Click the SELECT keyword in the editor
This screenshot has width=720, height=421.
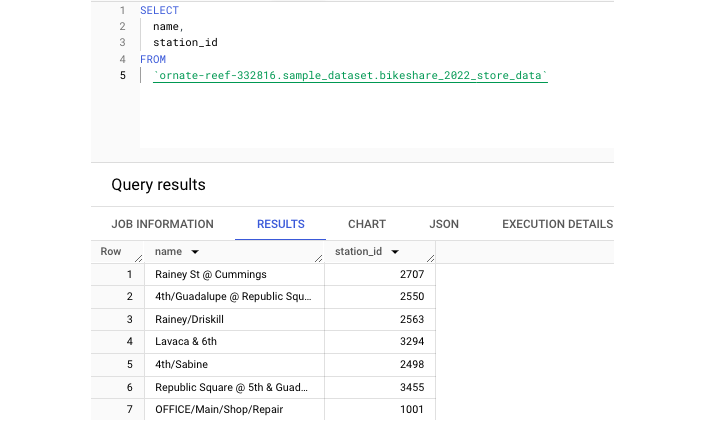pyautogui.click(x=159, y=10)
